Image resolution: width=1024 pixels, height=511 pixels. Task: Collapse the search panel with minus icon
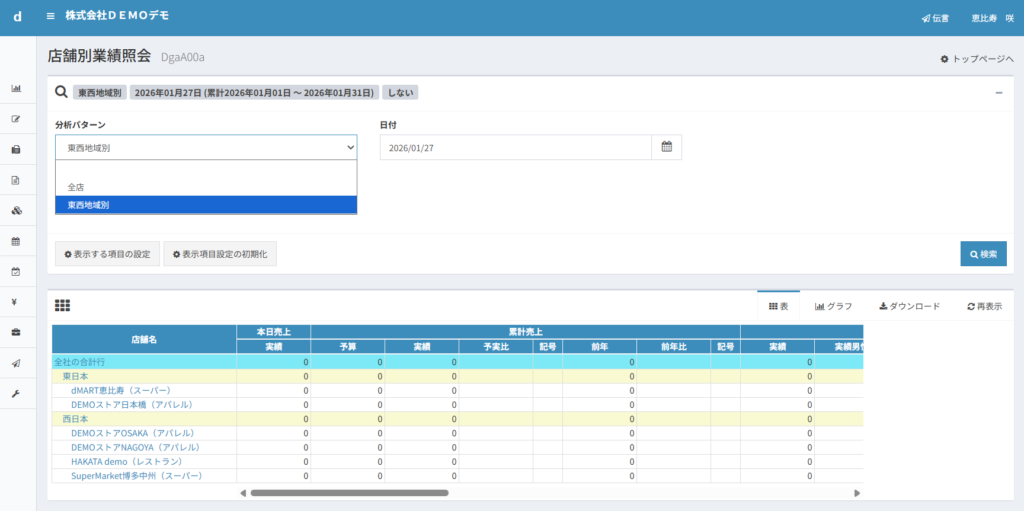point(998,92)
